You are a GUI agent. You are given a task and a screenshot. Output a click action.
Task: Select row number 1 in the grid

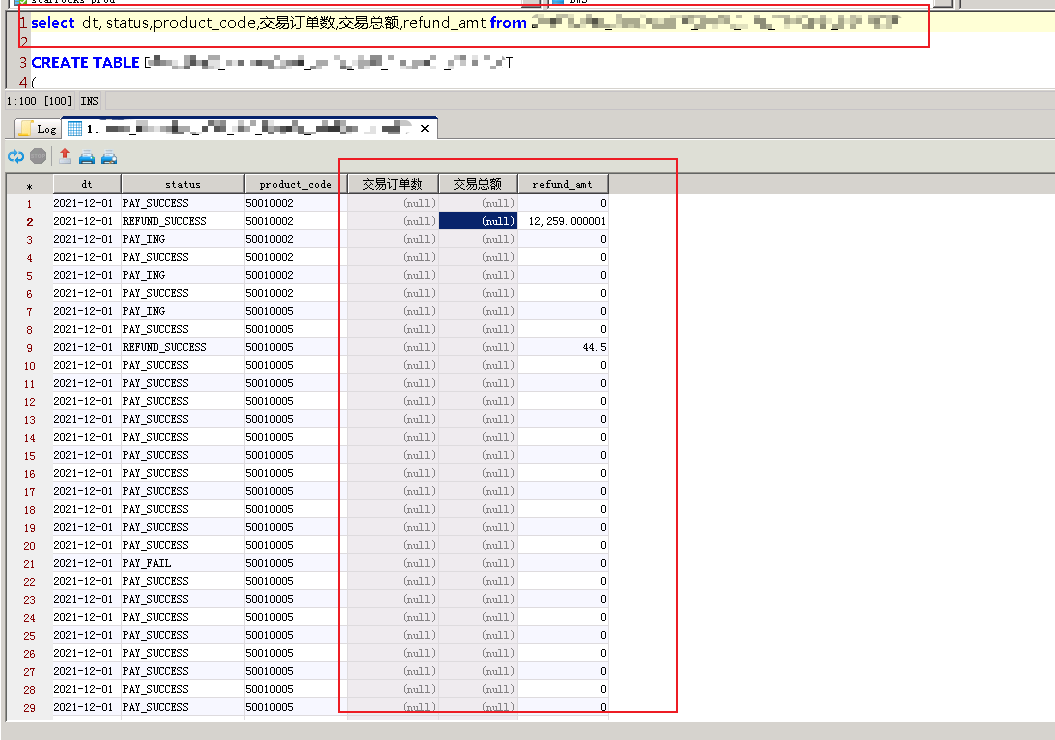[x=29, y=203]
